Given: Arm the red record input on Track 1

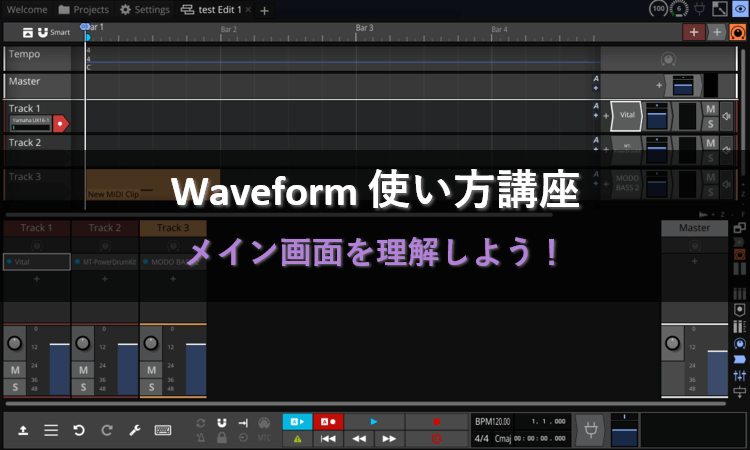Looking at the screenshot, I should [61, 123].
